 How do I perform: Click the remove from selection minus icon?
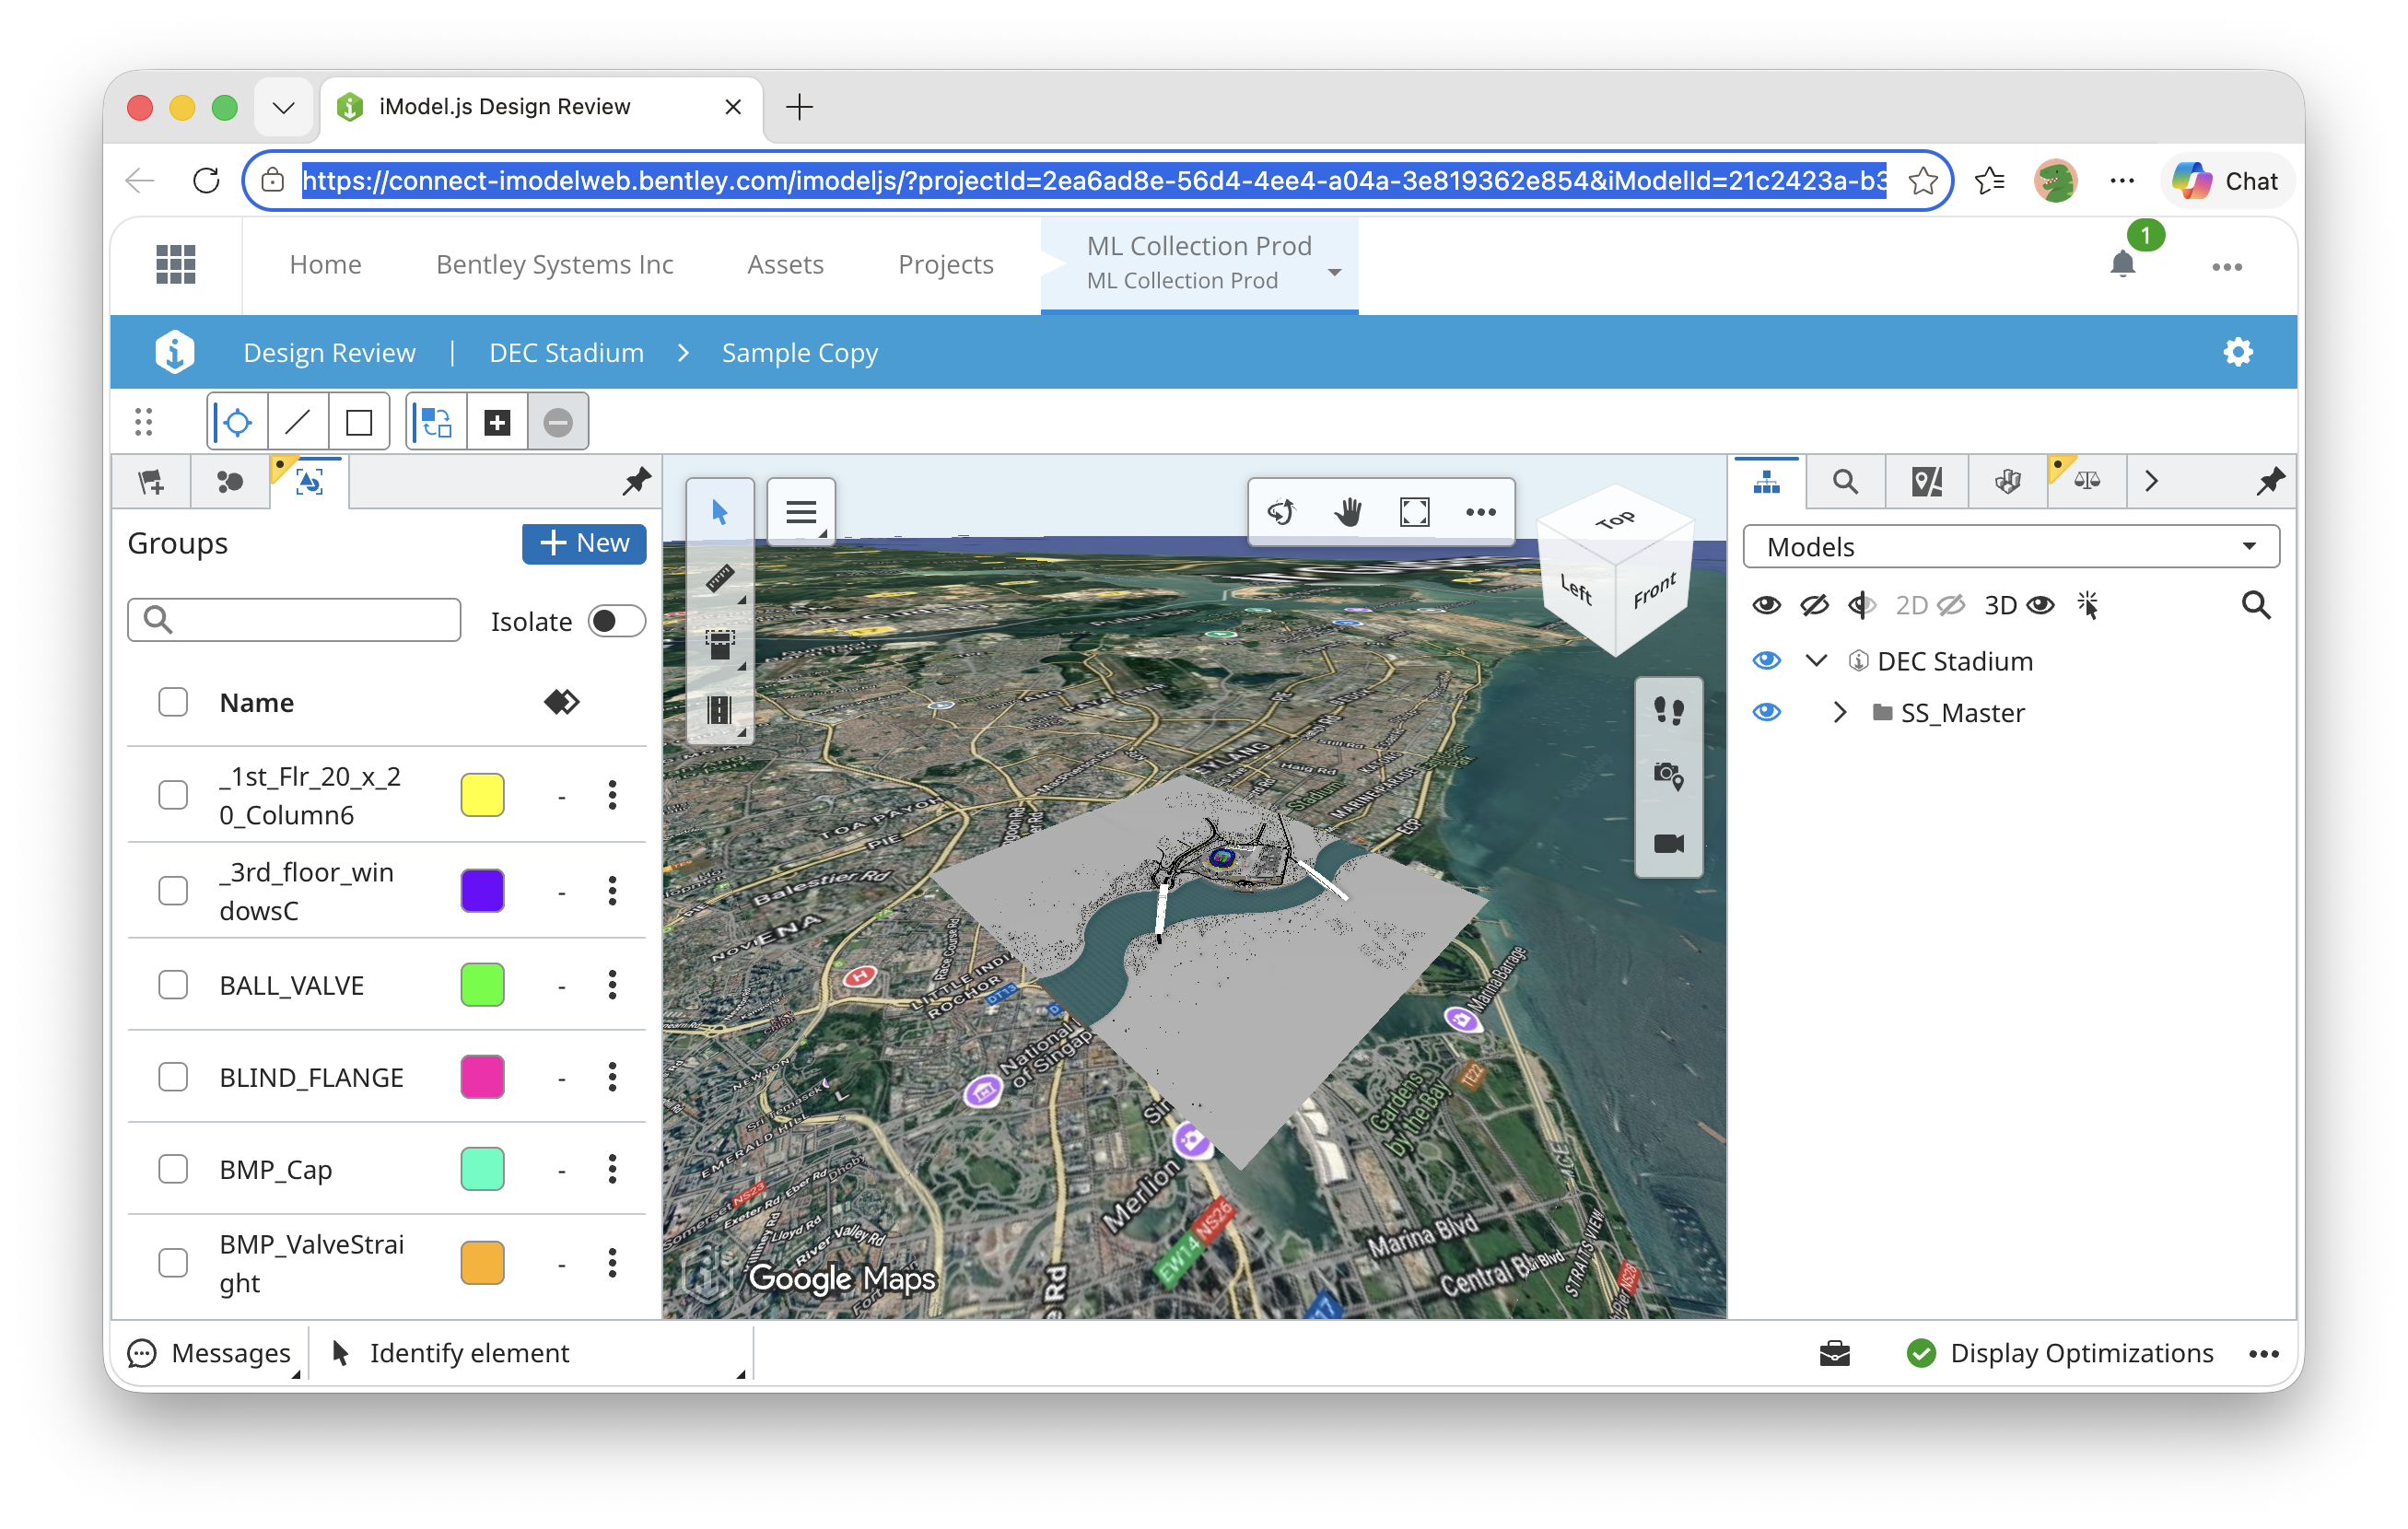point(558,423)
